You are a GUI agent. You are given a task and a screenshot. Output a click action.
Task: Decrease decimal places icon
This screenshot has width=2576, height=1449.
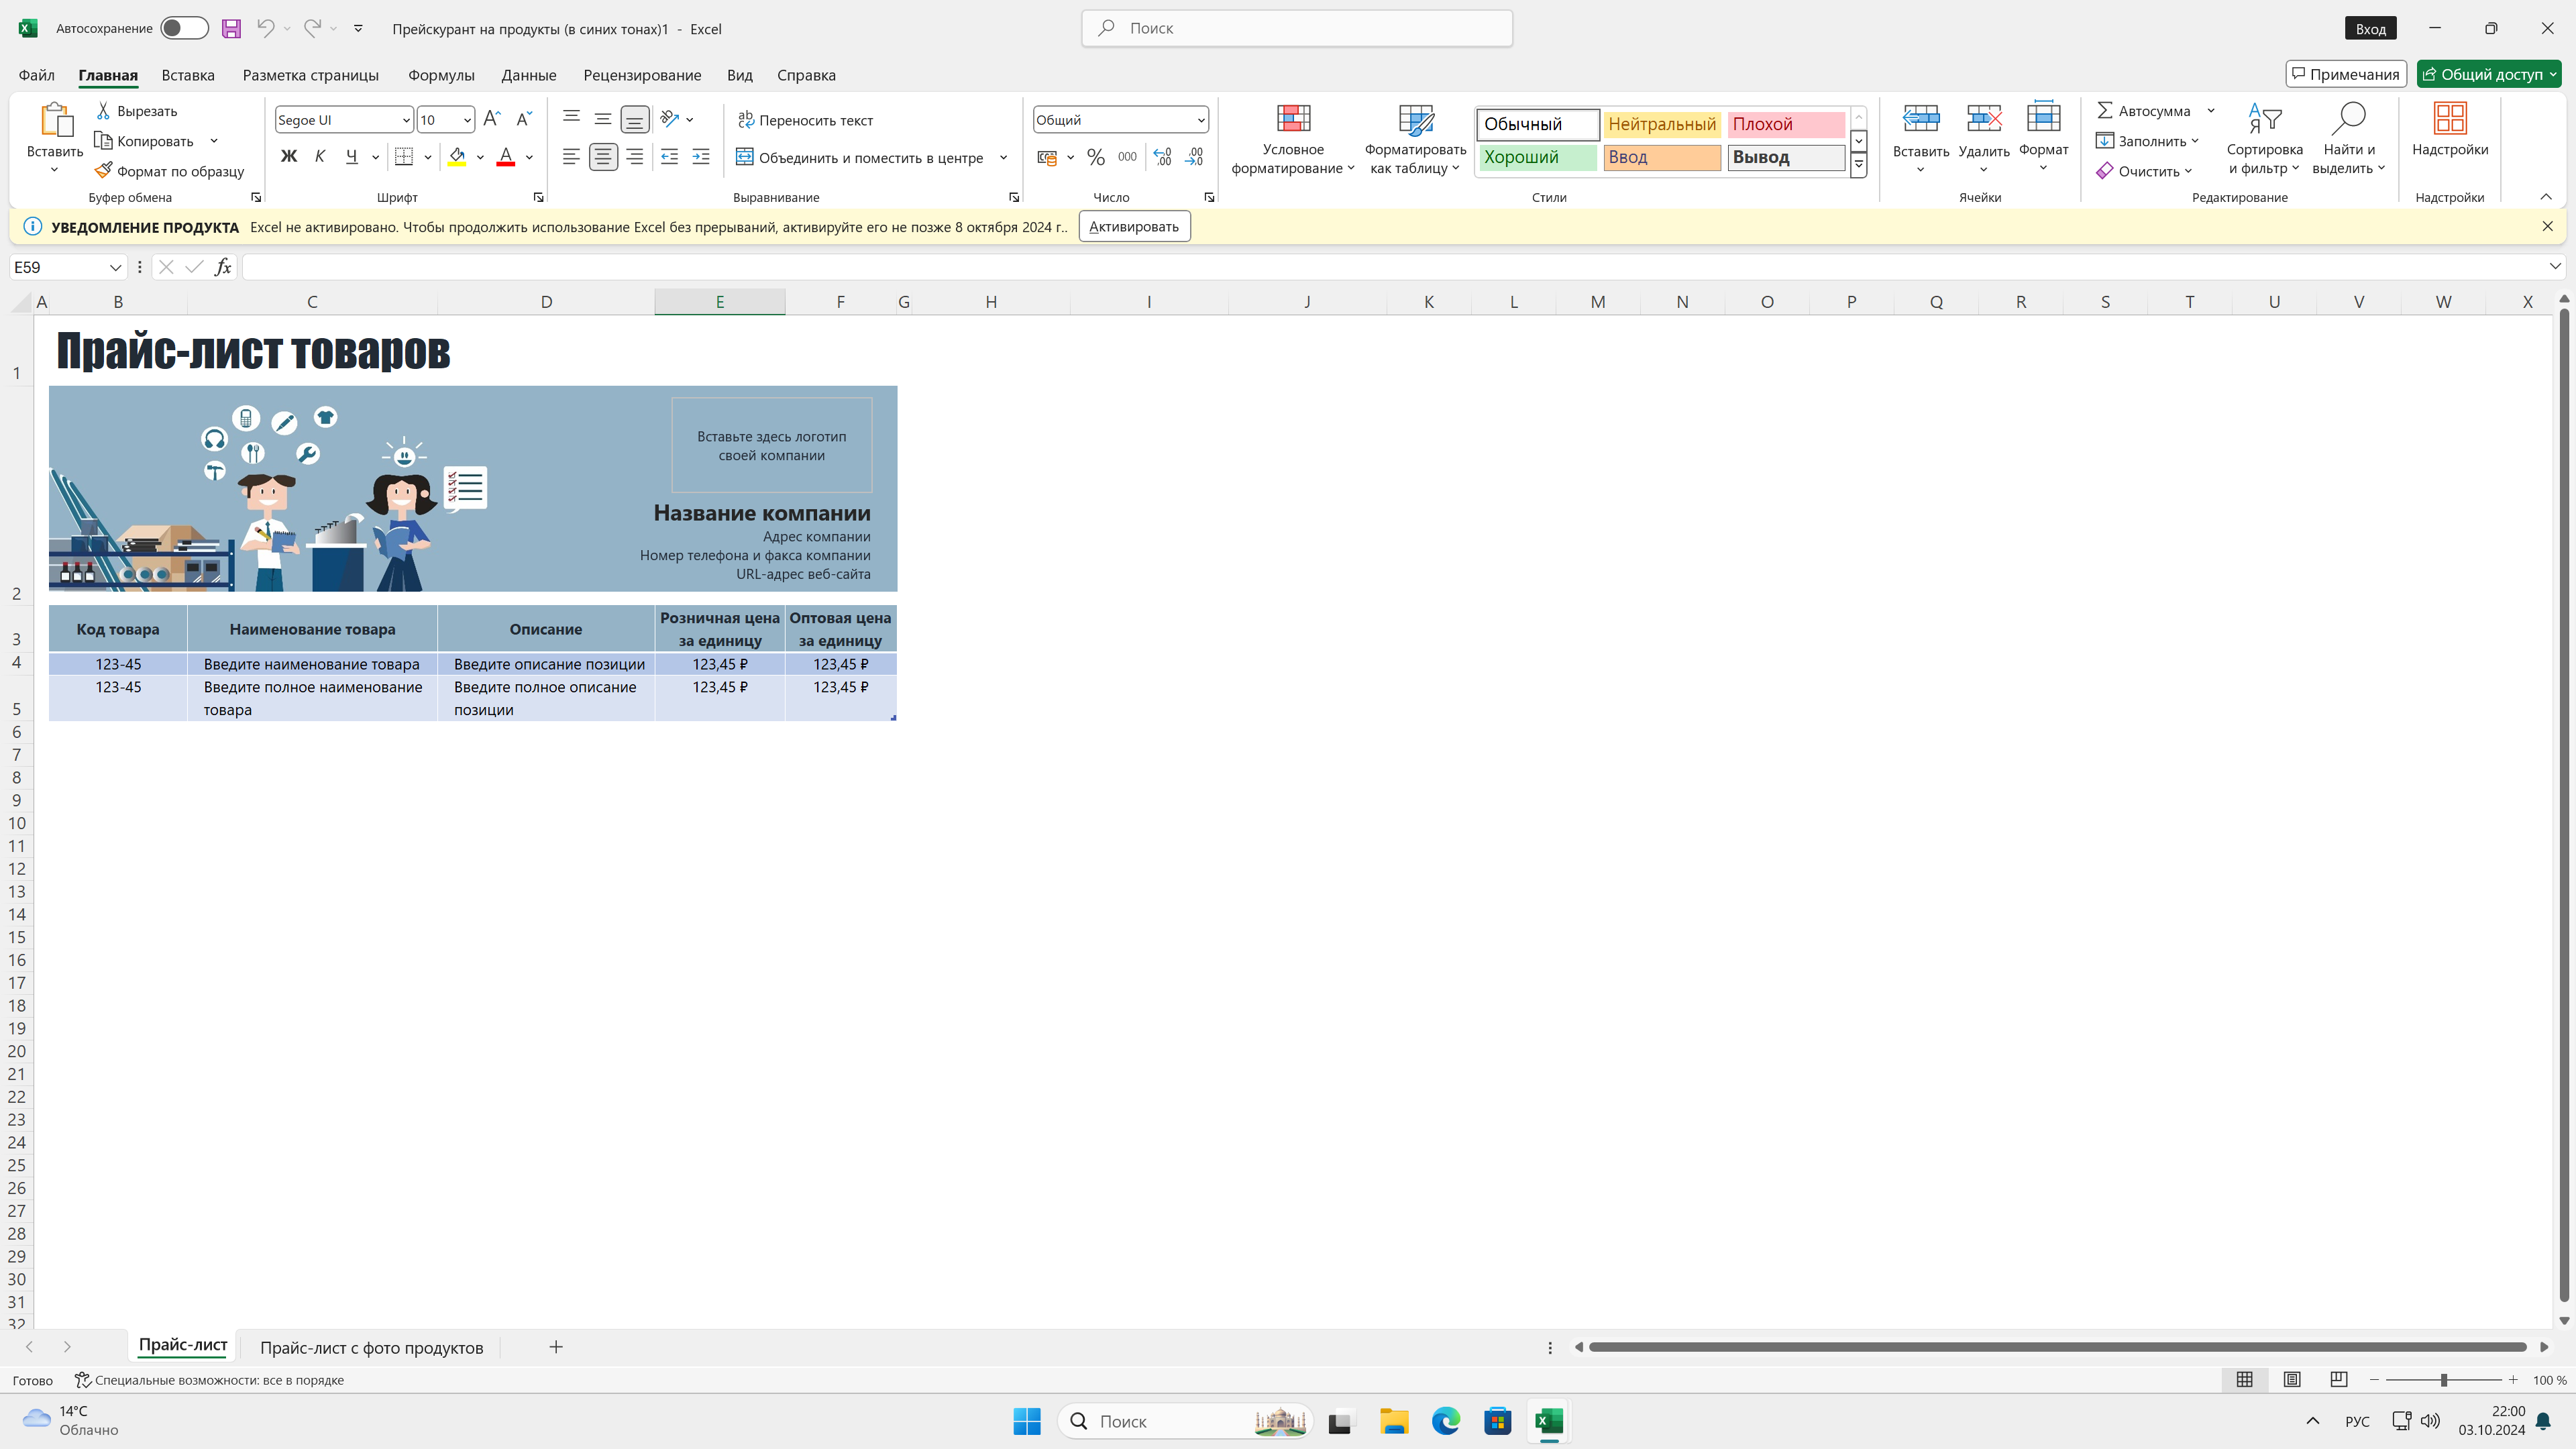coord(1195,157)
